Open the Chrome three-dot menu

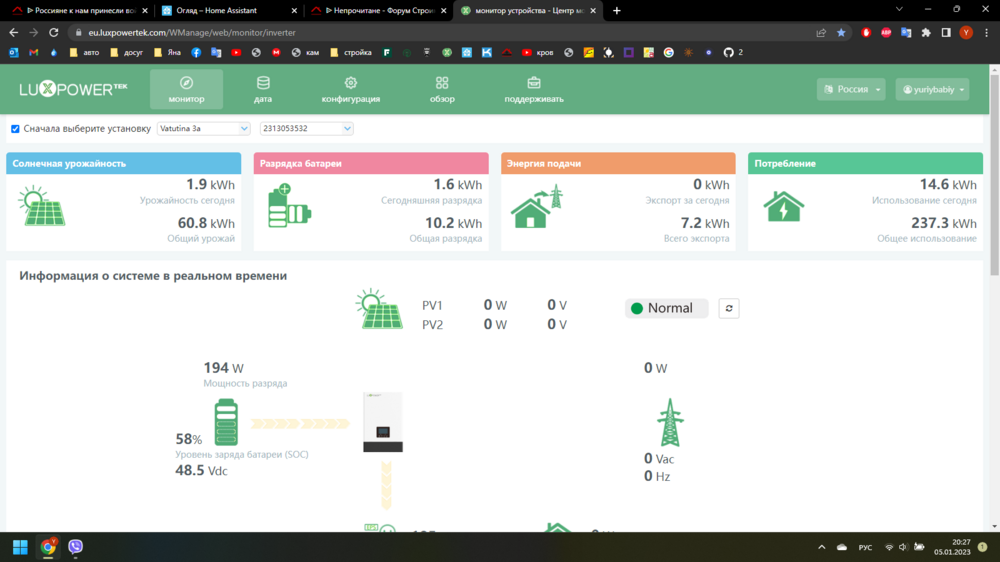986,33
